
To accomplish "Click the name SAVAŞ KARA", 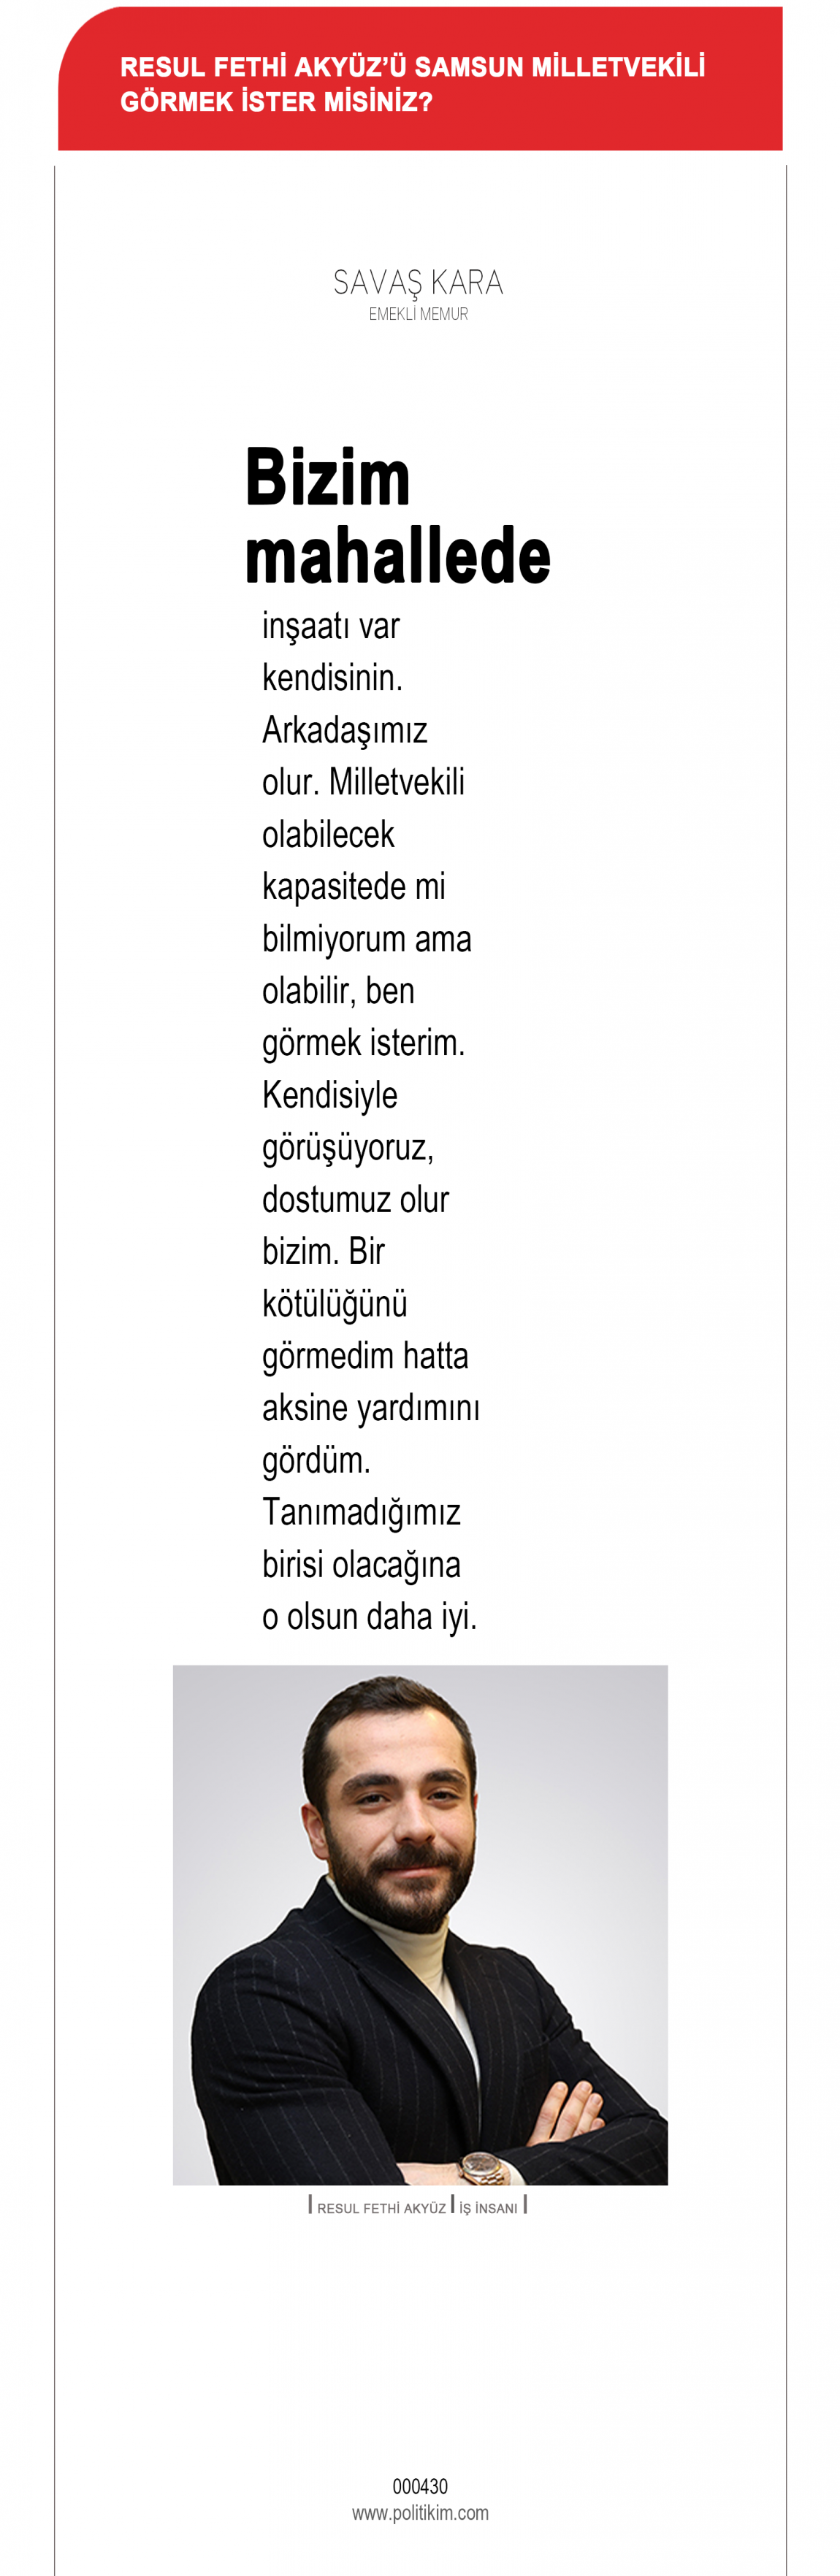I will (x=418, y=283).
